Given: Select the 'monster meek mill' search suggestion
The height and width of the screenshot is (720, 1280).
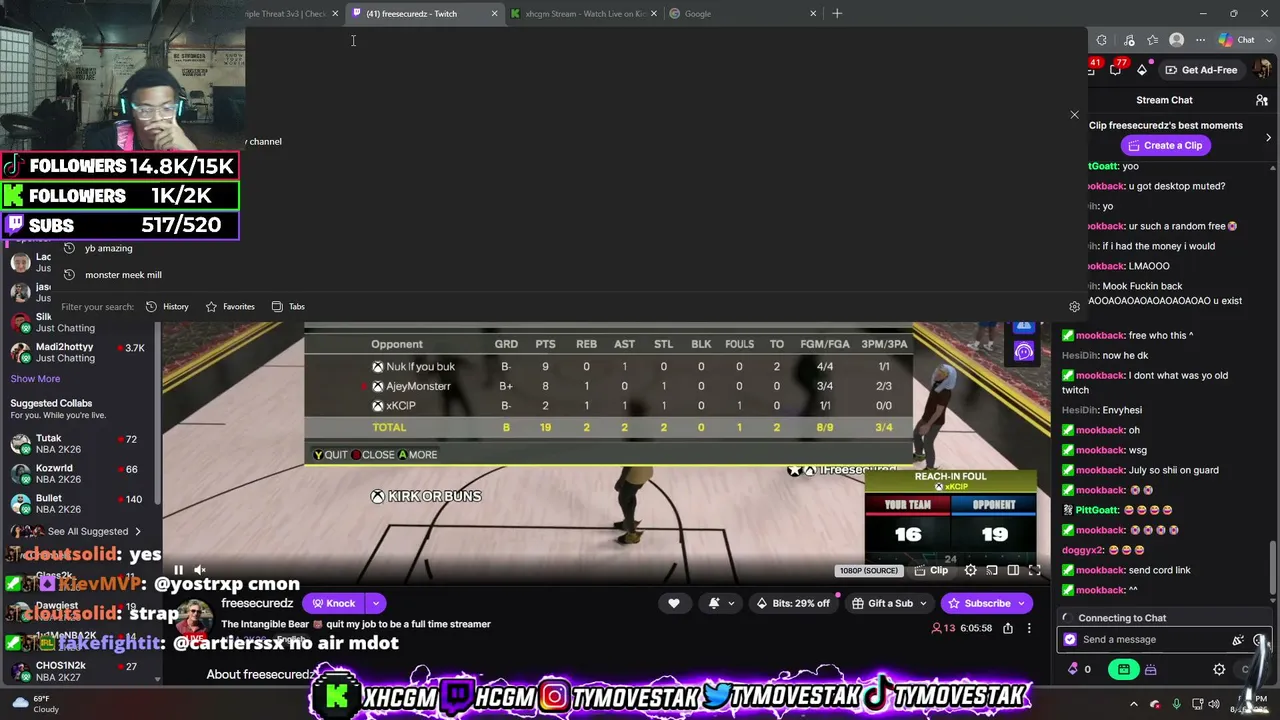Looking at the screenshot, I should [123, 275].
